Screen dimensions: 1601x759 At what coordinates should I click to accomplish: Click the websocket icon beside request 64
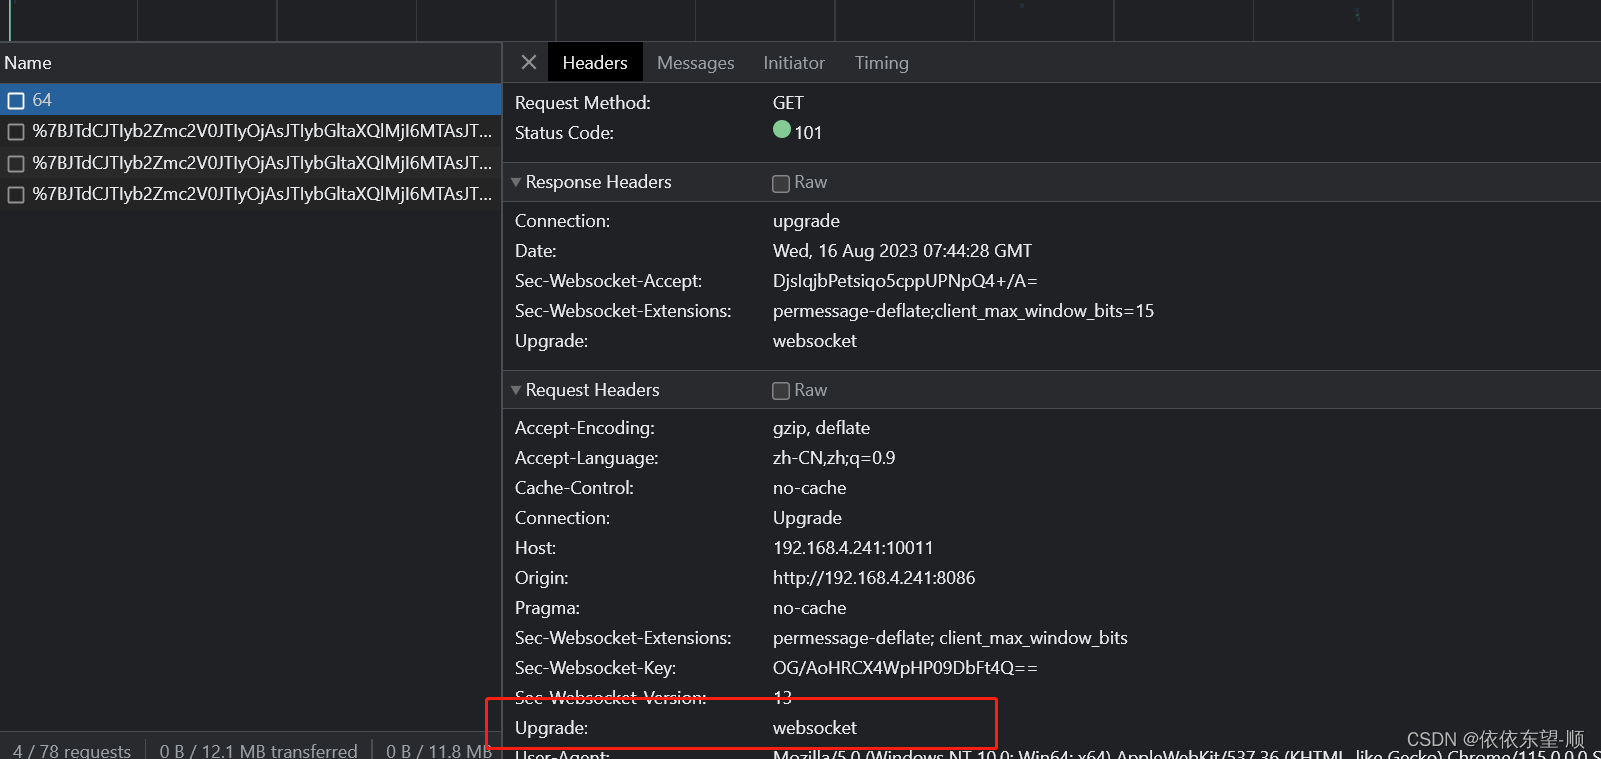click(x=16, y=100)
